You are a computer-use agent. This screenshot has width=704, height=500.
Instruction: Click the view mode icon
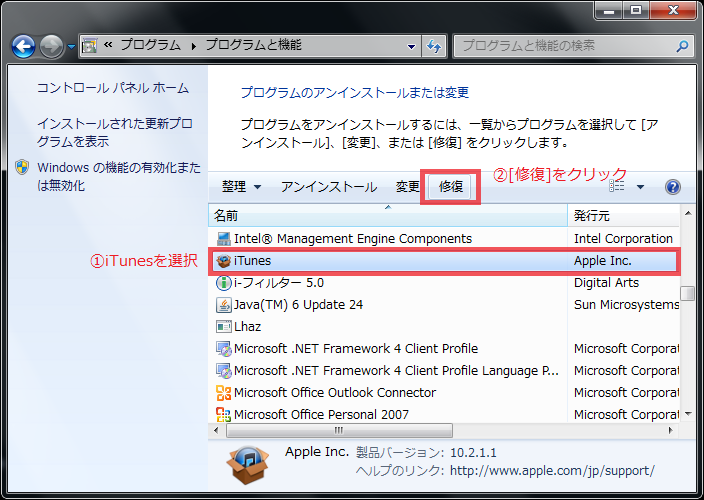pos(616,187)
